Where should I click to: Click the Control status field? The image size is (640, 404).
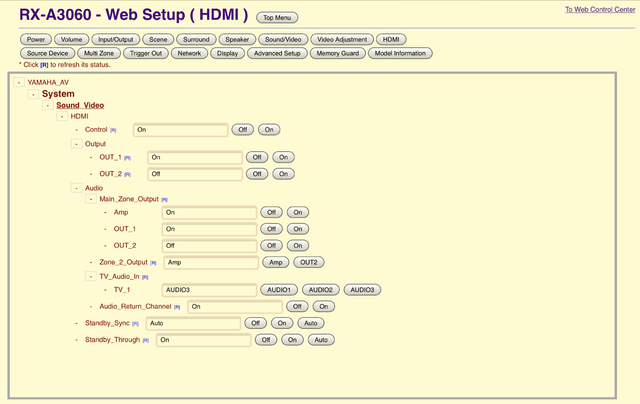coord(180,130)
